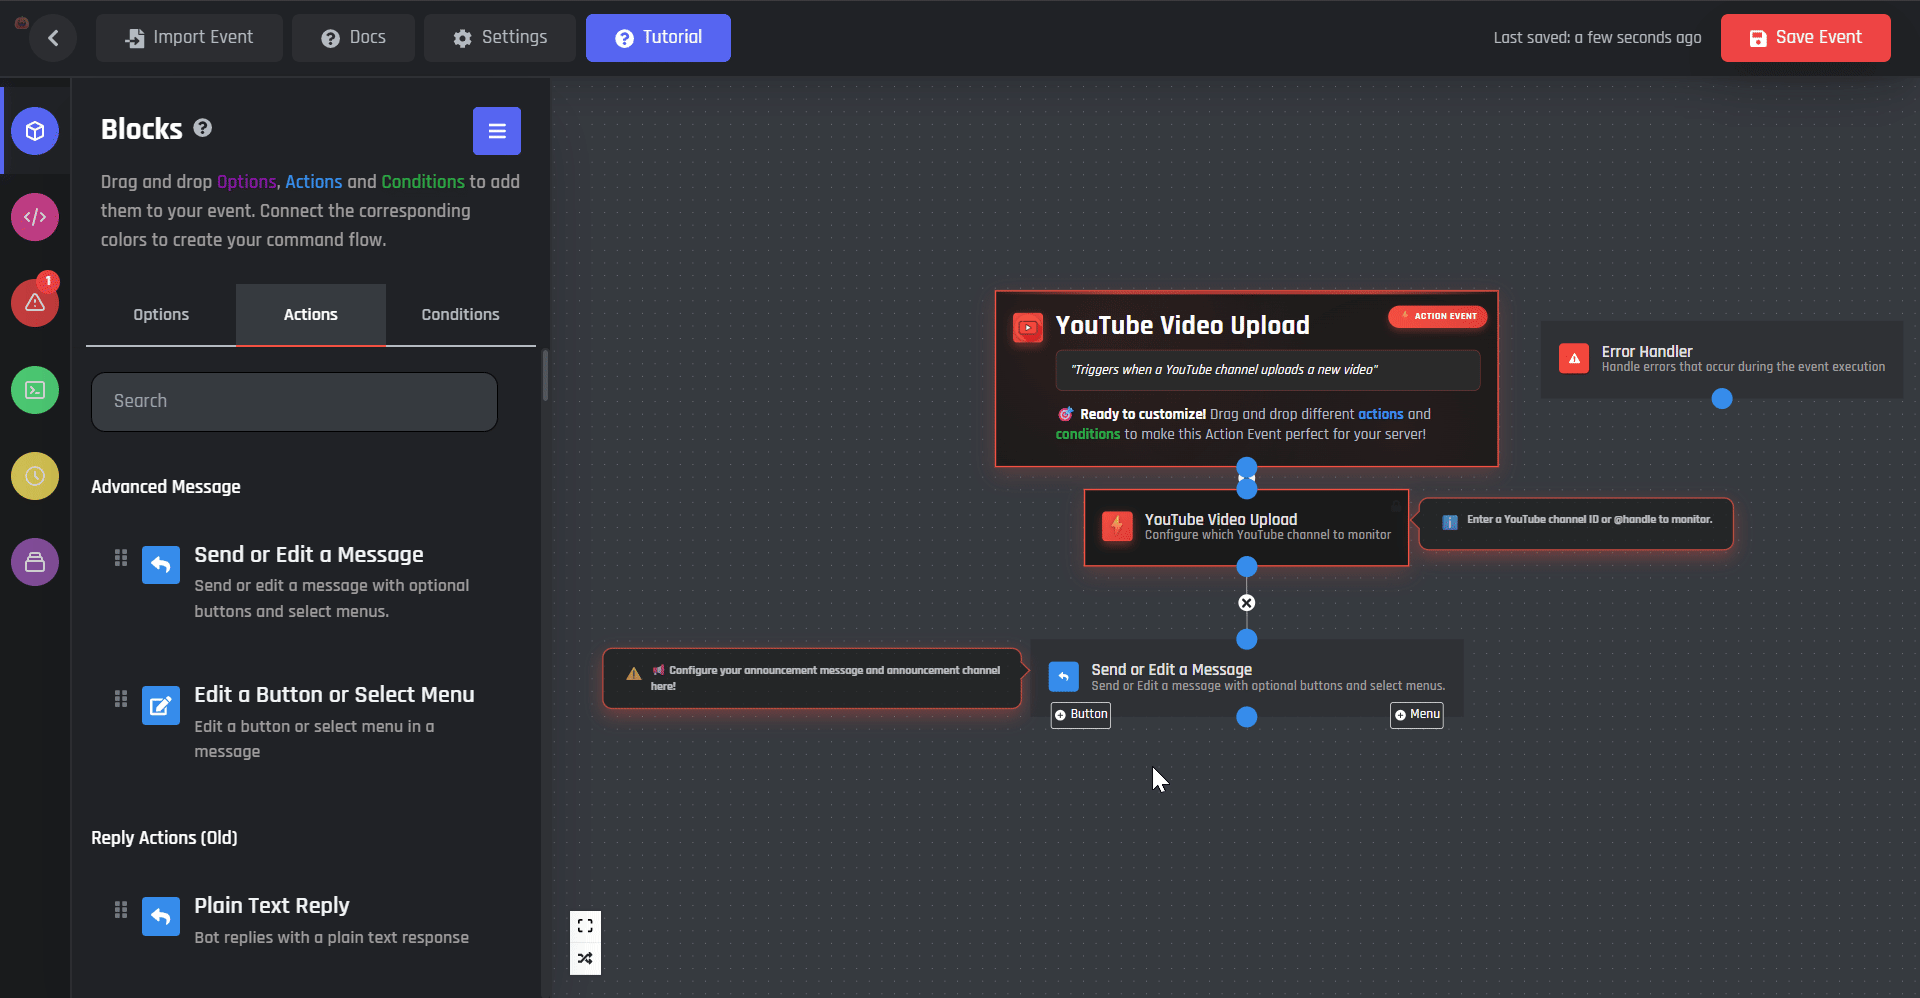Screen dimensions: 1920x998
Task: Click the fit-to-screen canvas control
Action: pyautogui.click(x=585, y=926)
